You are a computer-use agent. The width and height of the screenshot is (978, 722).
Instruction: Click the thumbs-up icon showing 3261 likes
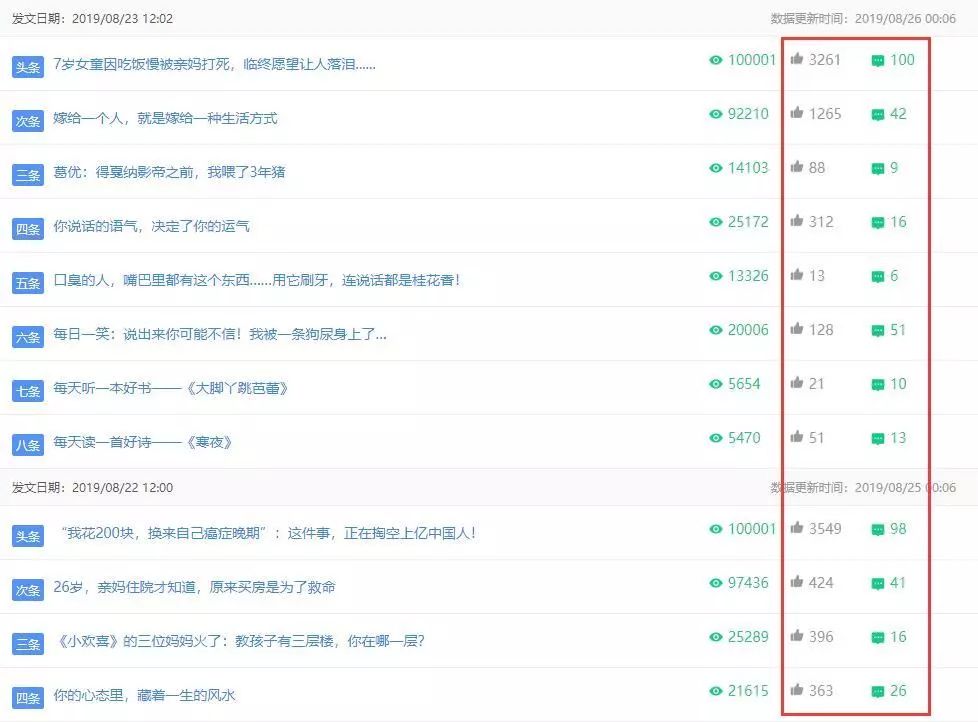pyautogui.click(x=797, y=60)
